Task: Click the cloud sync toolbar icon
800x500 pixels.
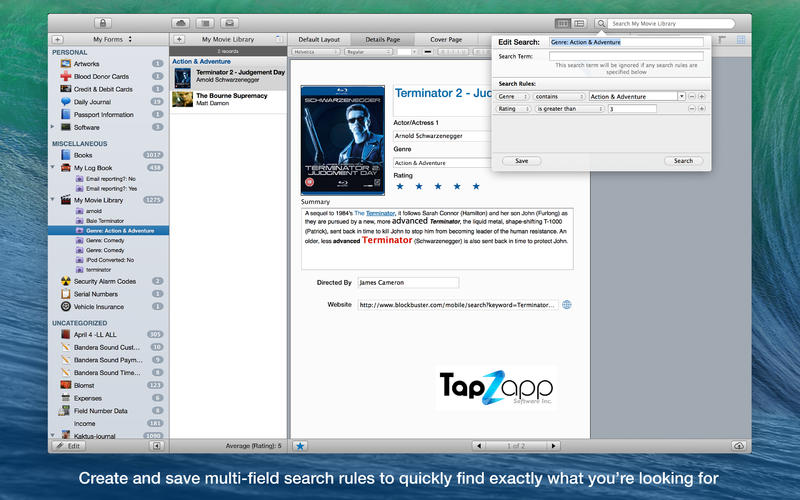Action: point(181,23)
